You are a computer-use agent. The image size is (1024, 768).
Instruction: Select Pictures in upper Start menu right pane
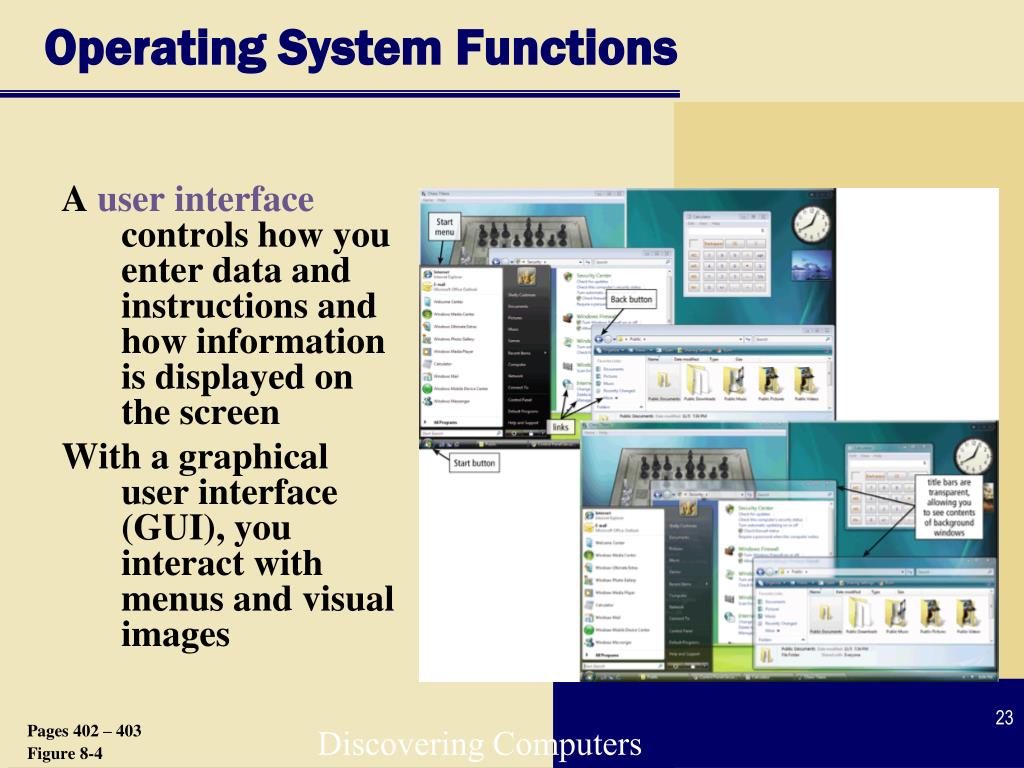click(x=515, y=318)
